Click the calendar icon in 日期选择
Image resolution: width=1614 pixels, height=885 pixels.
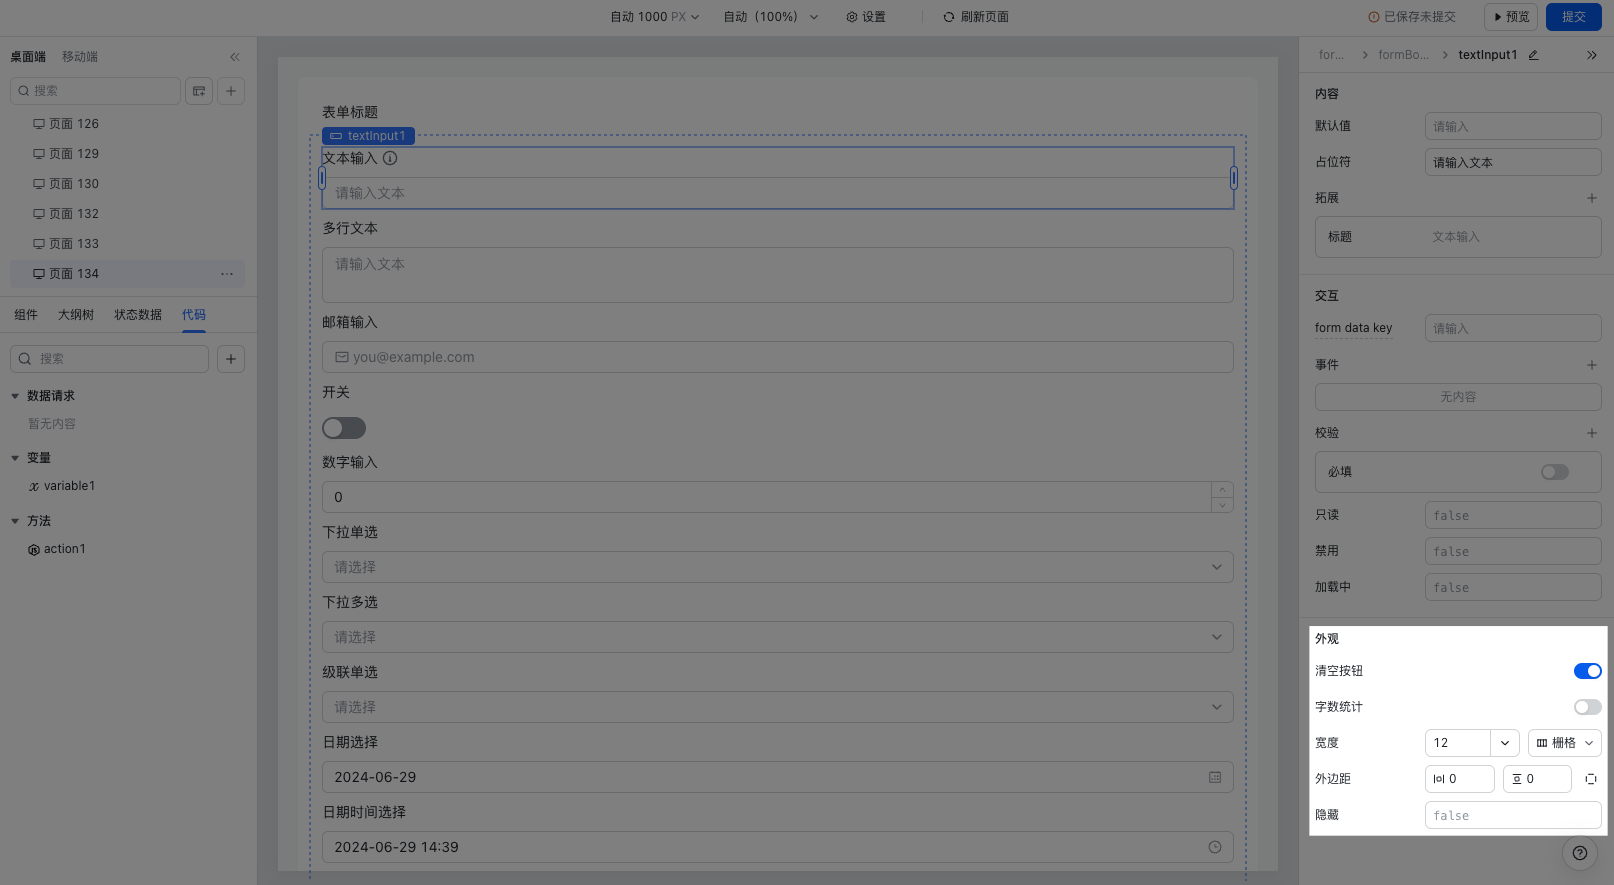[1215, 777]
